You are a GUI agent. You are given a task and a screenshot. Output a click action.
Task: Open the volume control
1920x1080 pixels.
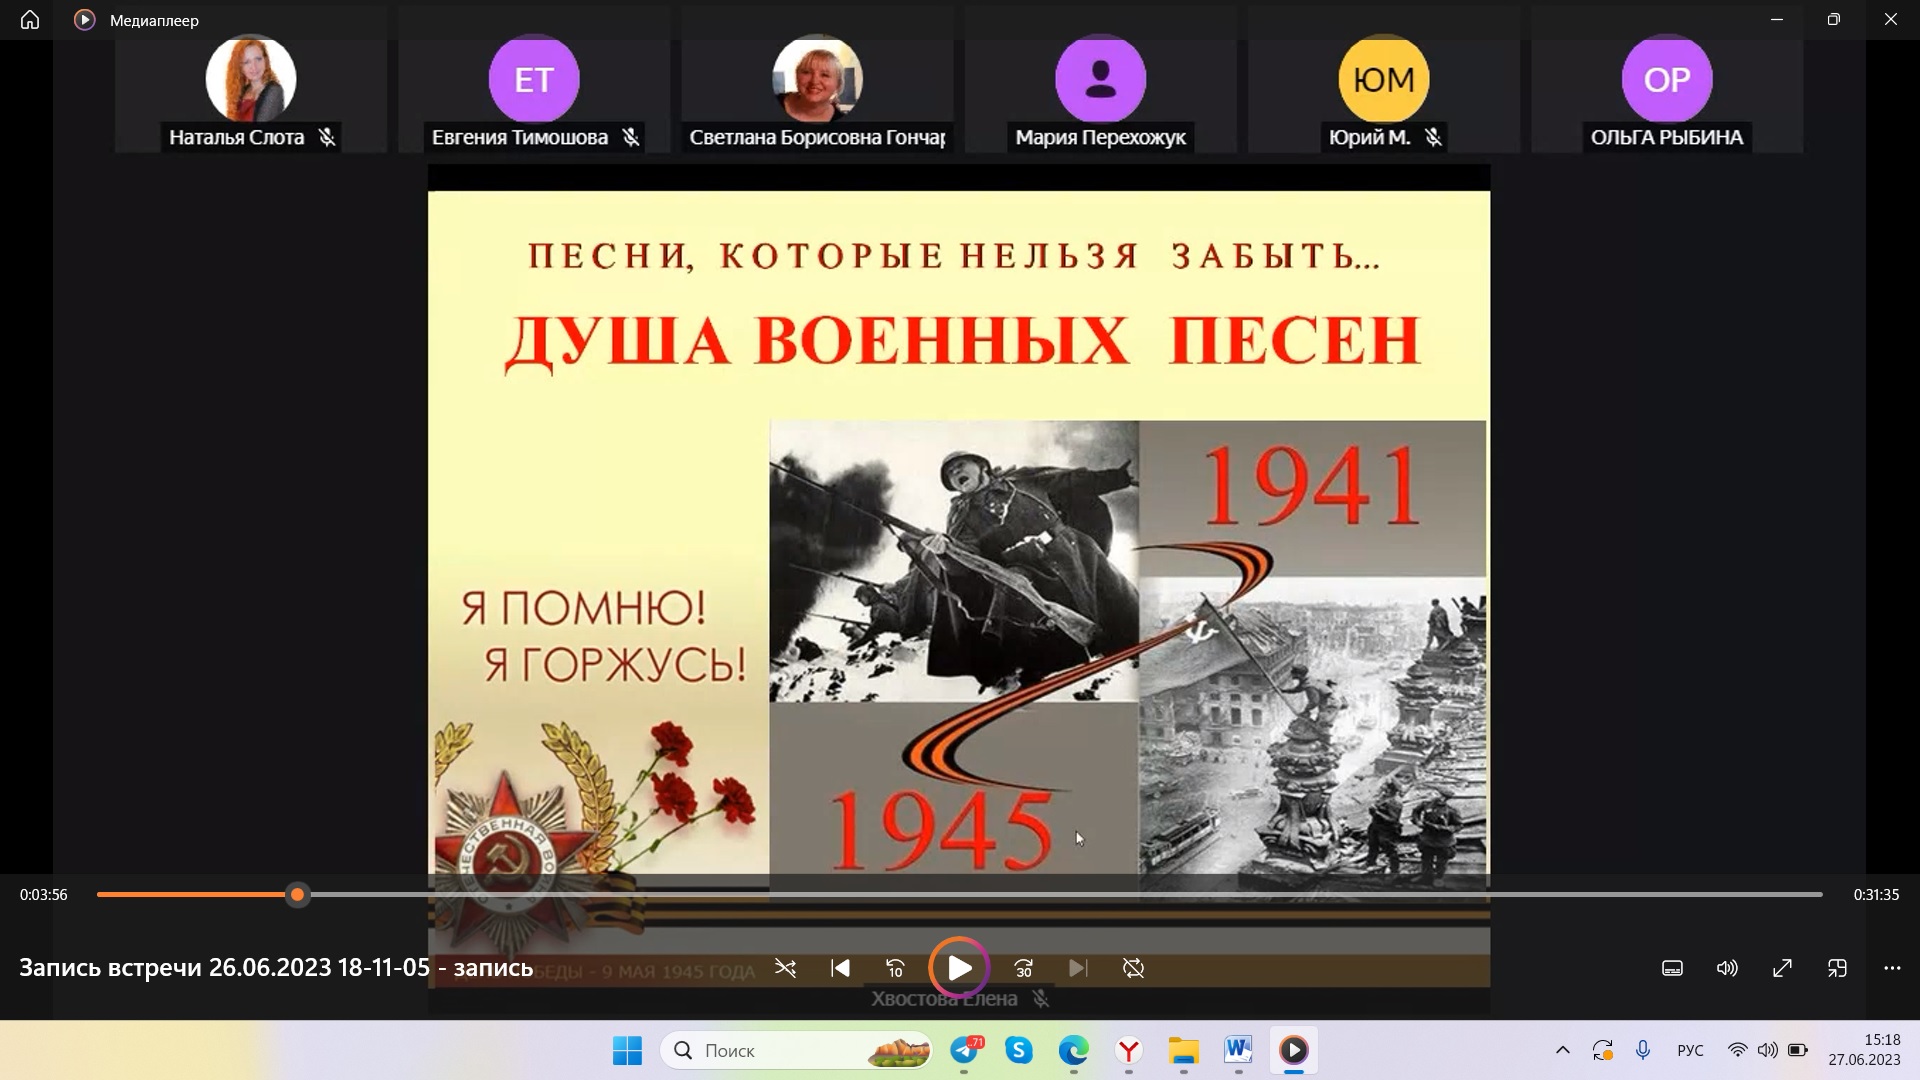click(x=1727, y=968)
